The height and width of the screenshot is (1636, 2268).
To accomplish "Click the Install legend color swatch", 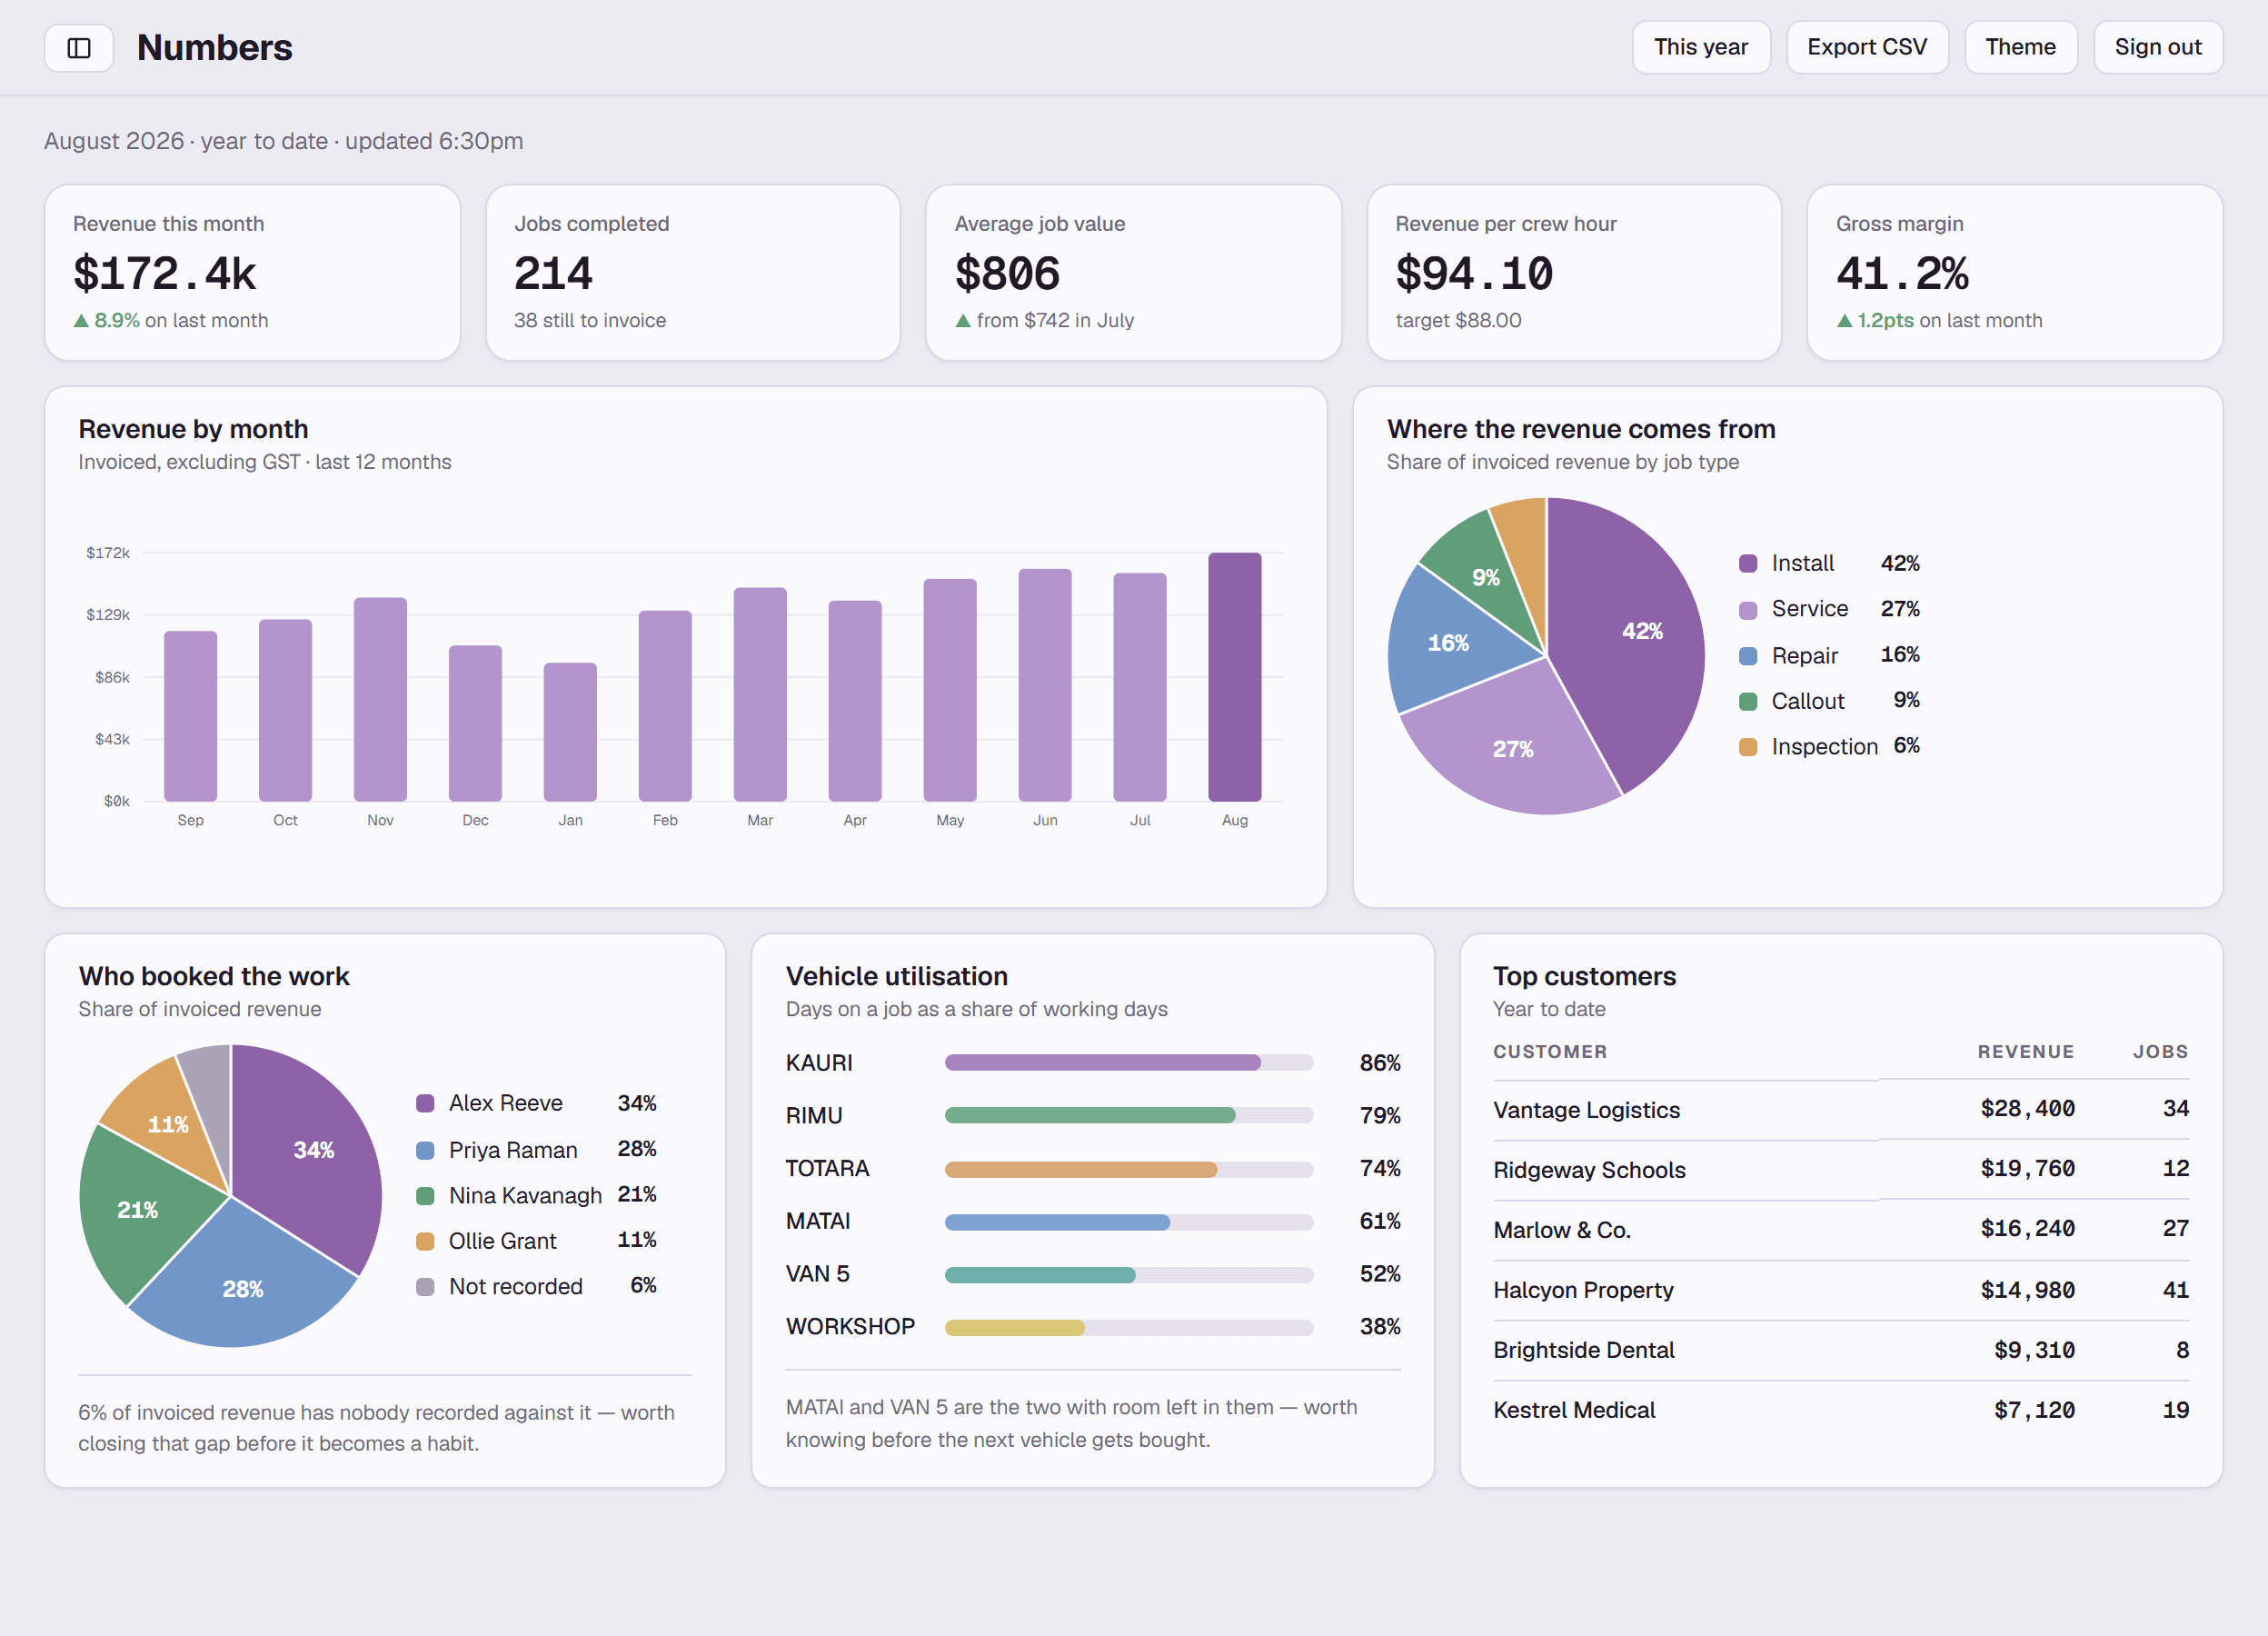I will coord(1748,563).
